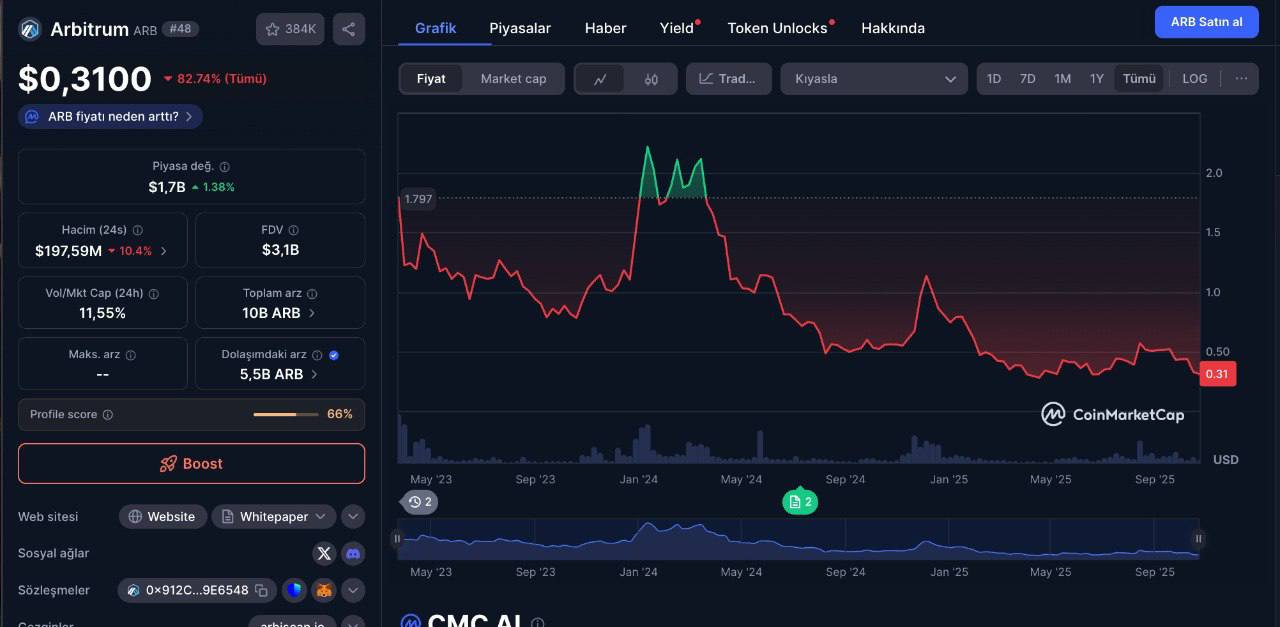Select the 7D time range
This screenshot has width=1280, height=627.
coord(1027,79)
